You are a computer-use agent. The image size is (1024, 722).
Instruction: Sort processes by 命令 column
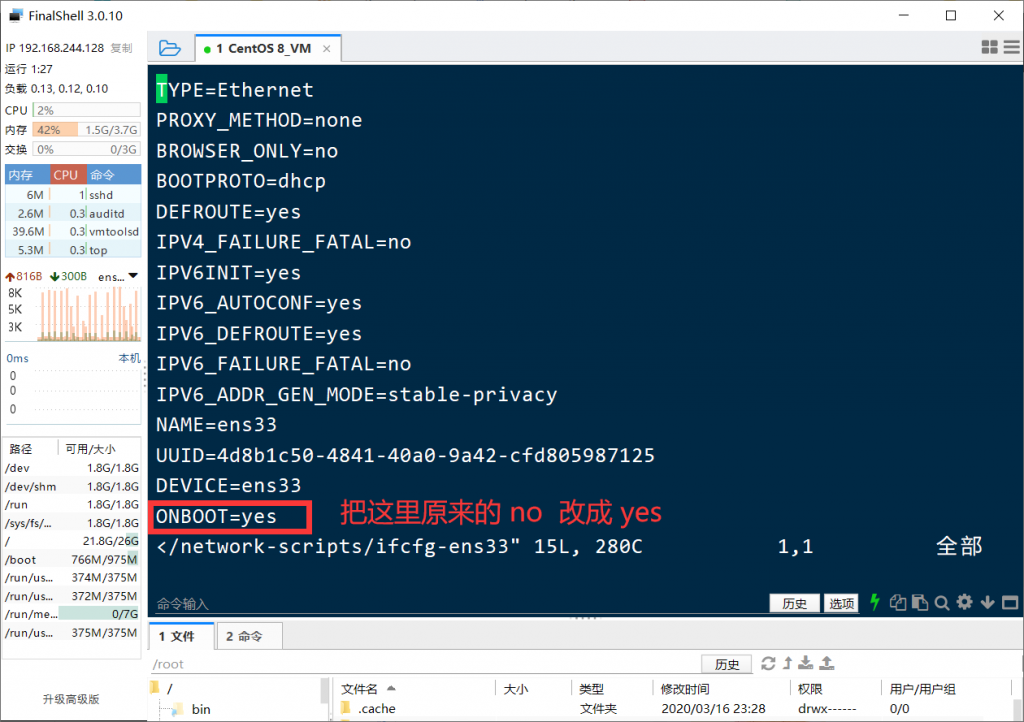pos(113,175)
